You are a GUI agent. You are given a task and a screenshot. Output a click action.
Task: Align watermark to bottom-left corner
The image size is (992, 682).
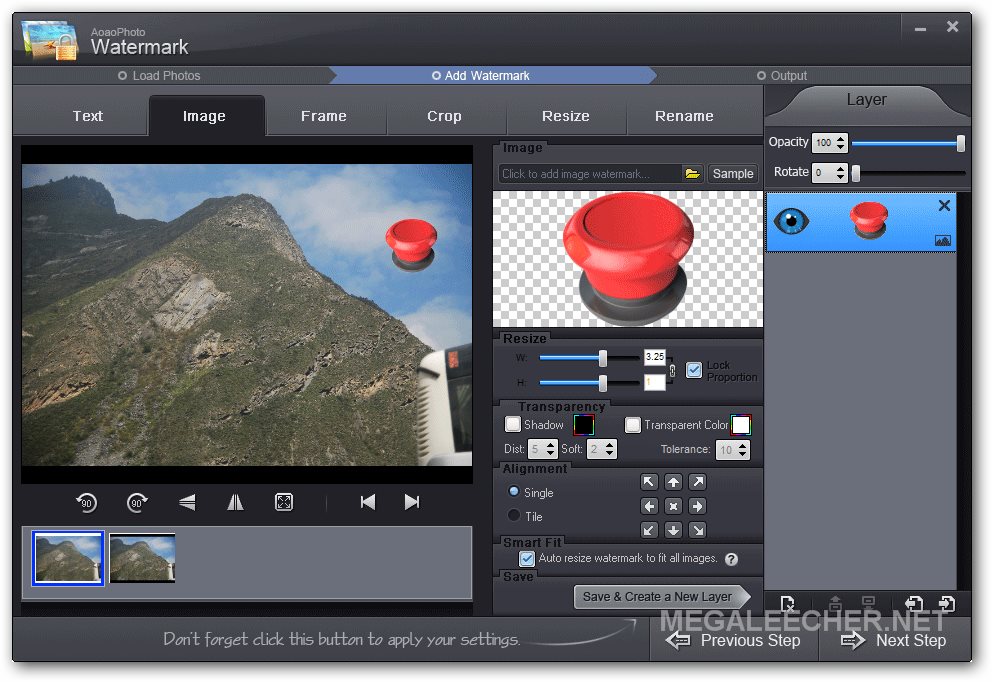tap(649, 530)
